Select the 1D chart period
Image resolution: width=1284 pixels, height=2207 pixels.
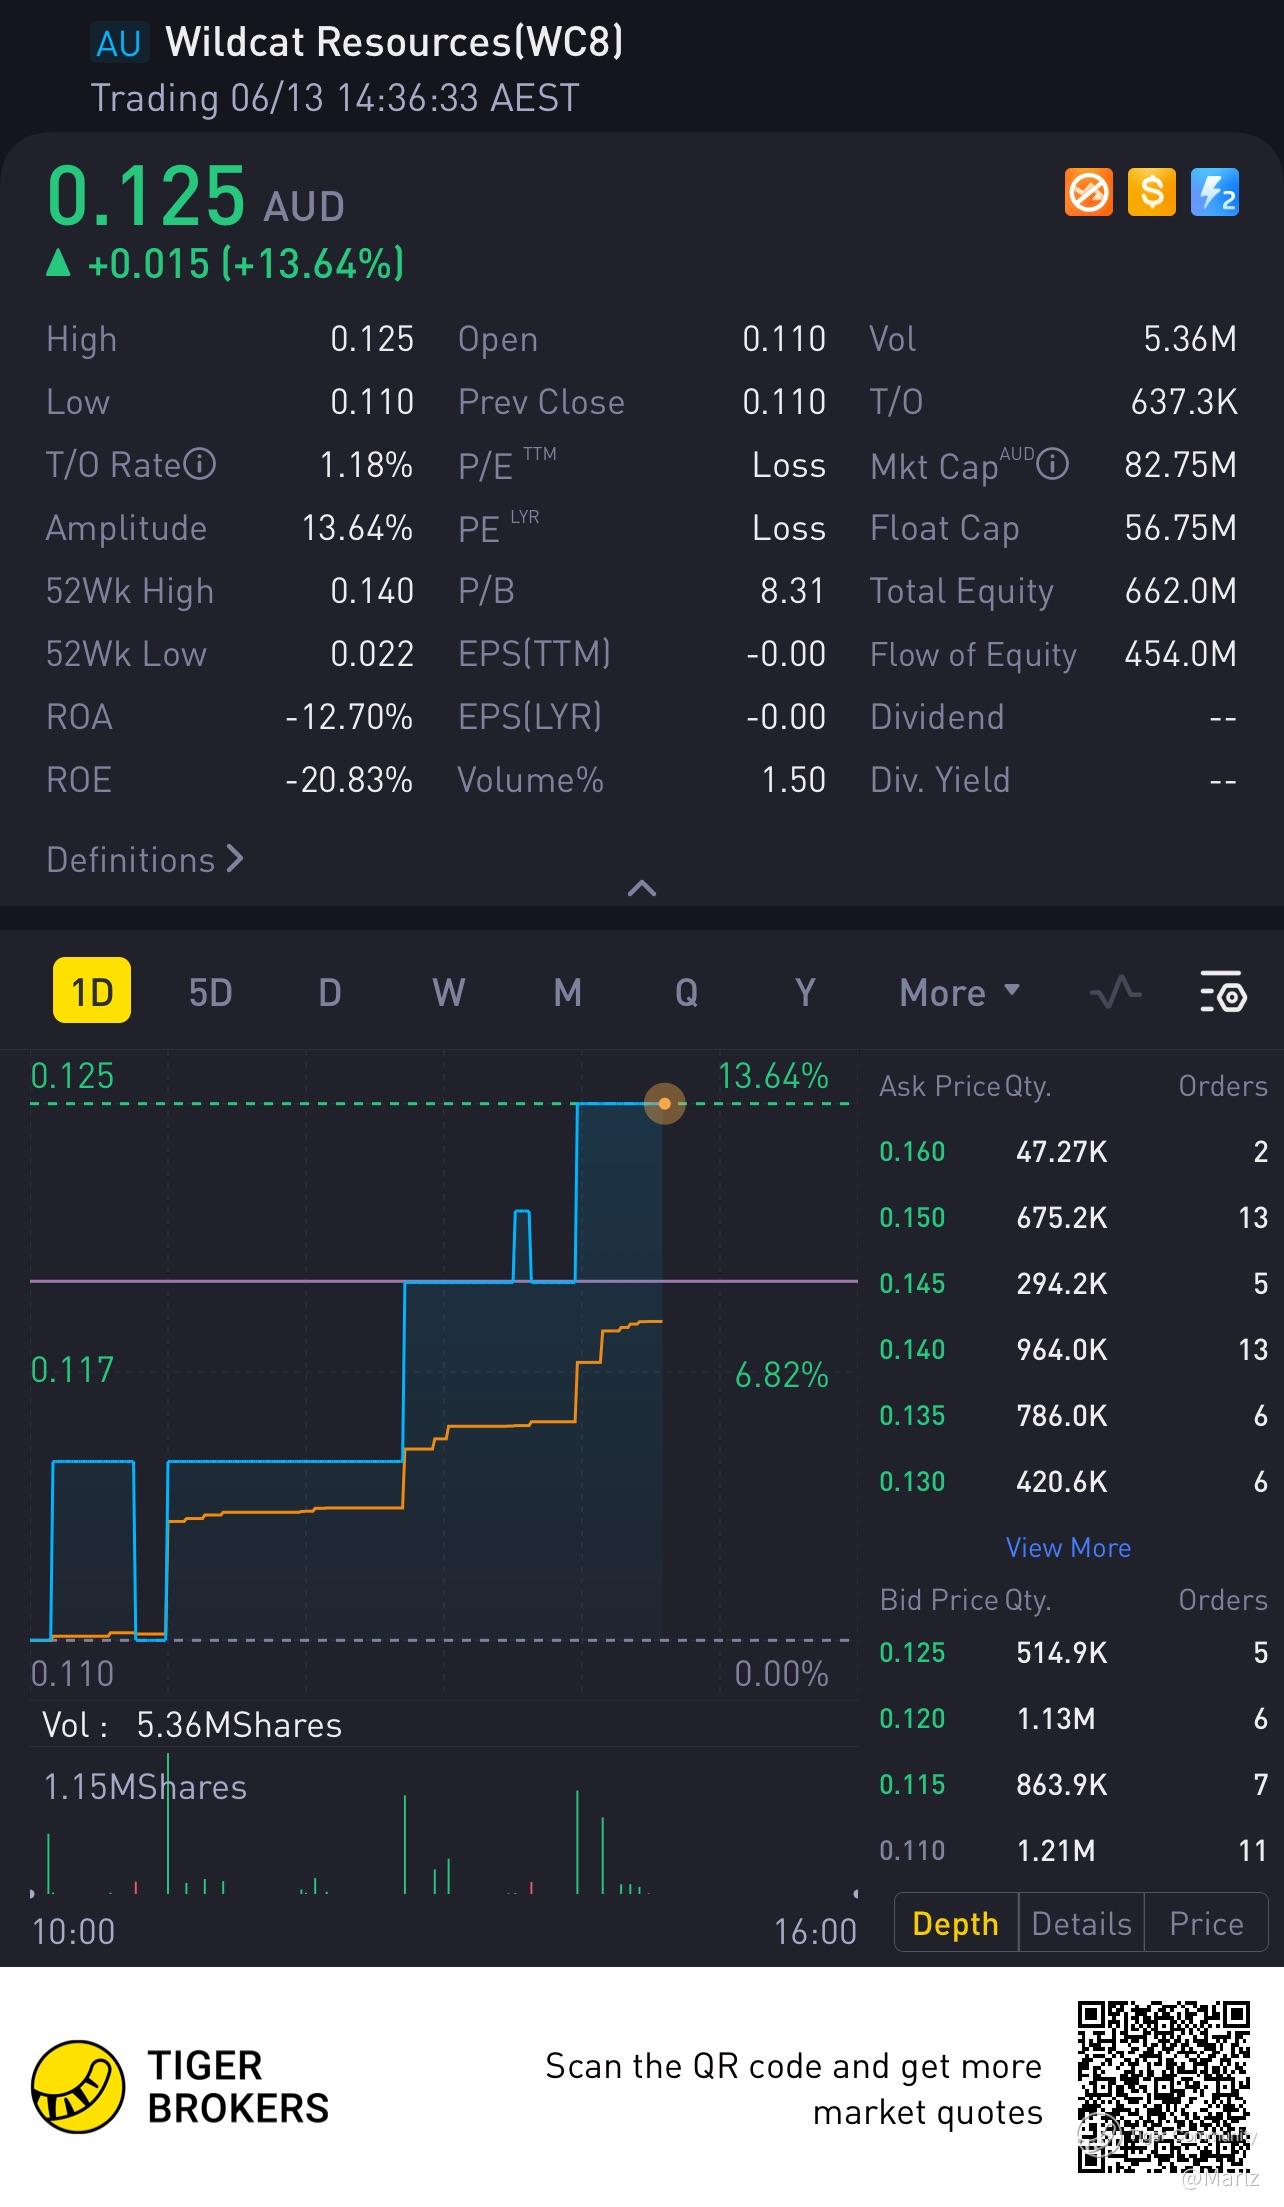(x=92, y=992)
